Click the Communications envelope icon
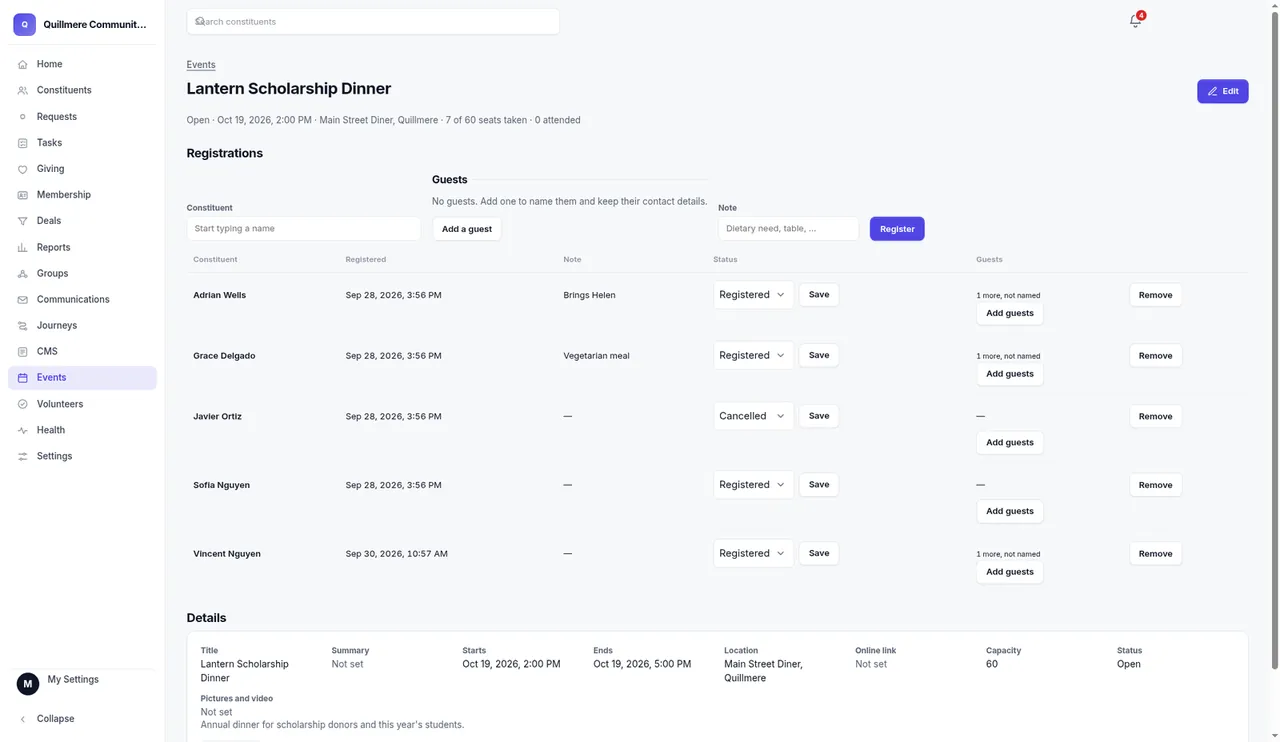This screenshot has width=1280, height=742. [23, 299]
